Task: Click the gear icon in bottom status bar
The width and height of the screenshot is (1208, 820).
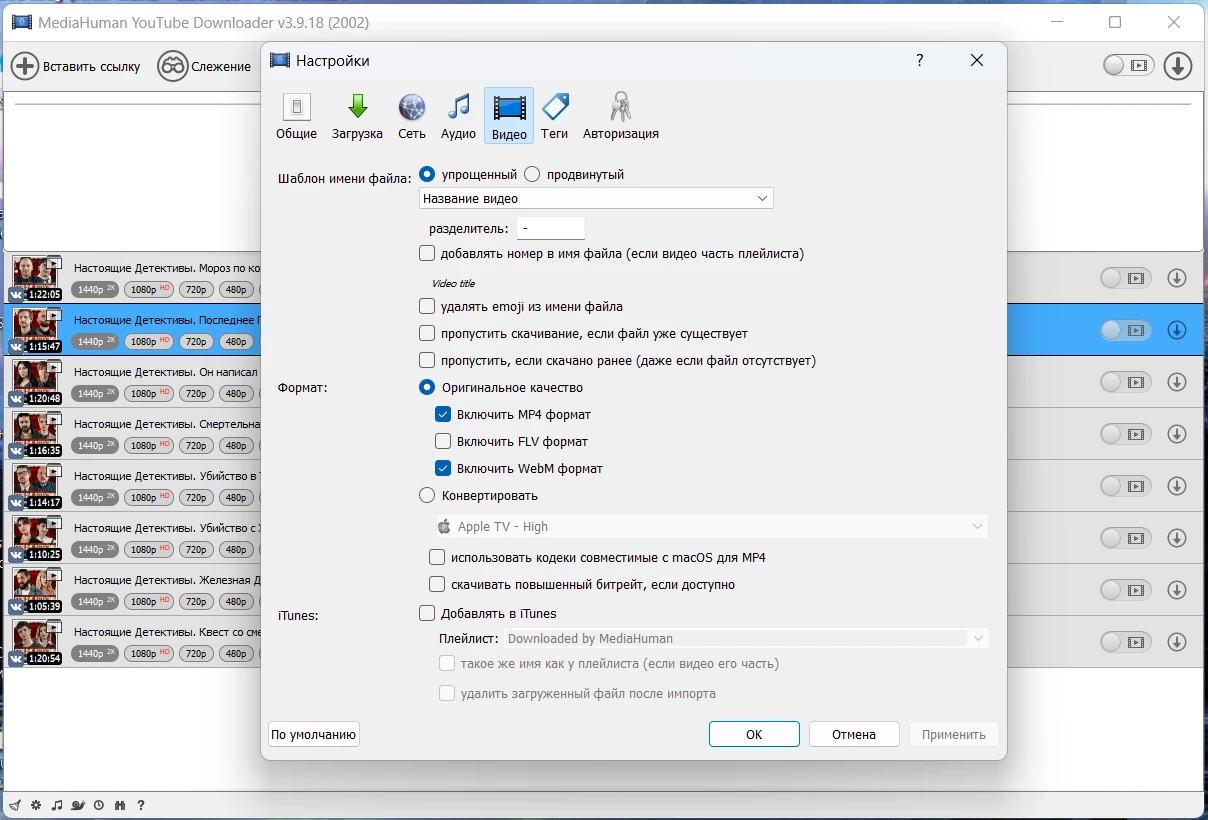Action: coord(36,805)
